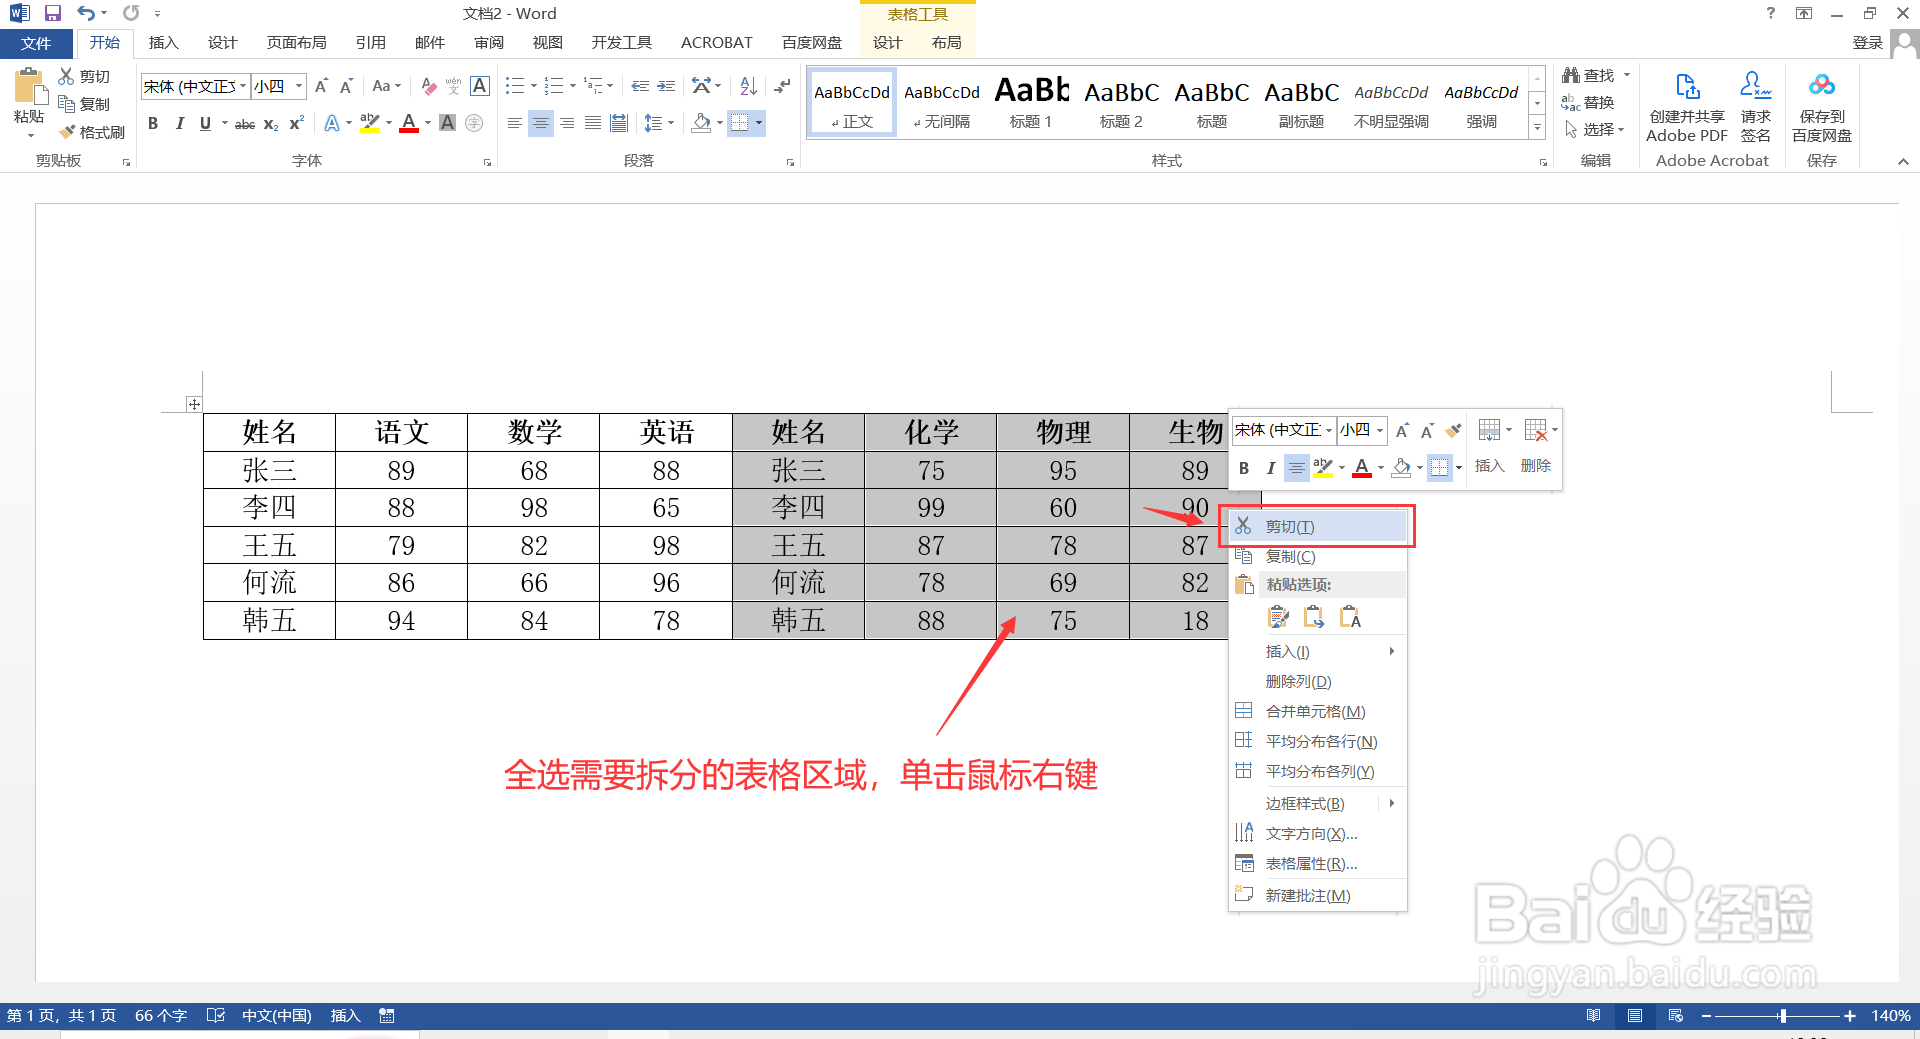
Task: Toggle Strikethrough abc formatting
Action: tap(244, 124)
